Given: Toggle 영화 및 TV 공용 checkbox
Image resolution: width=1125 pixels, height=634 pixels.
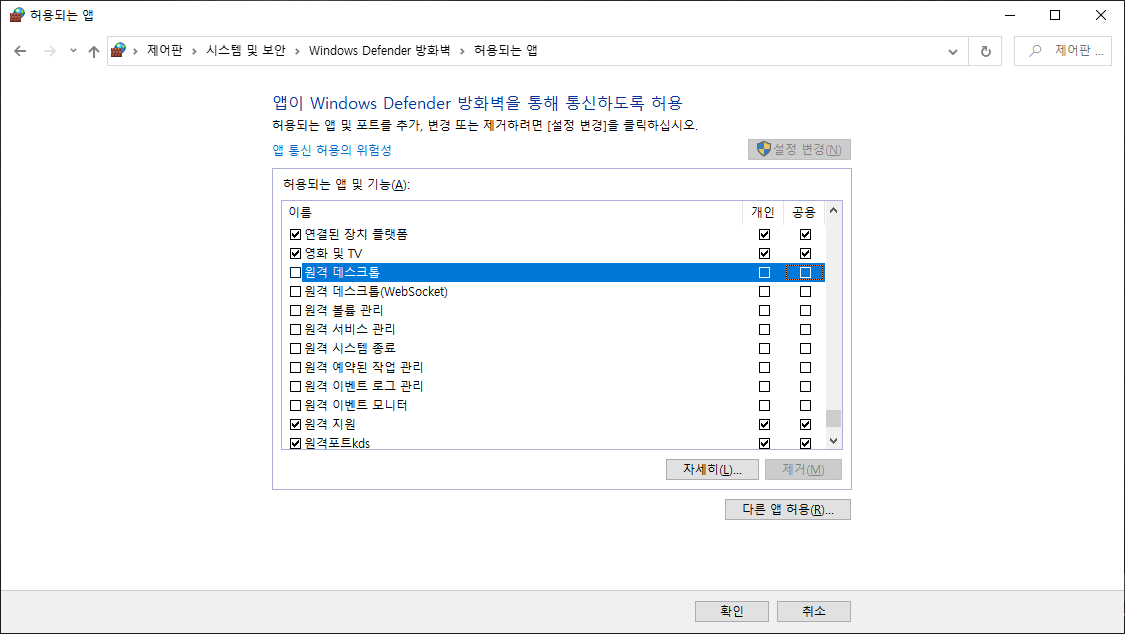Looking at the screenshot, I should (805, 253).
